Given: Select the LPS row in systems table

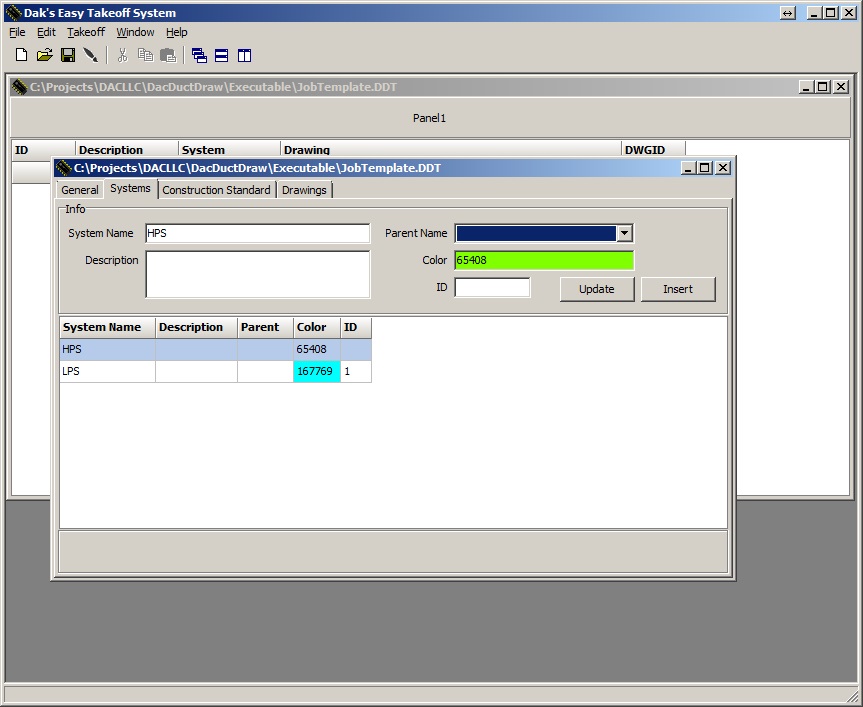Looking at the screenshot, I should (107, 371).
